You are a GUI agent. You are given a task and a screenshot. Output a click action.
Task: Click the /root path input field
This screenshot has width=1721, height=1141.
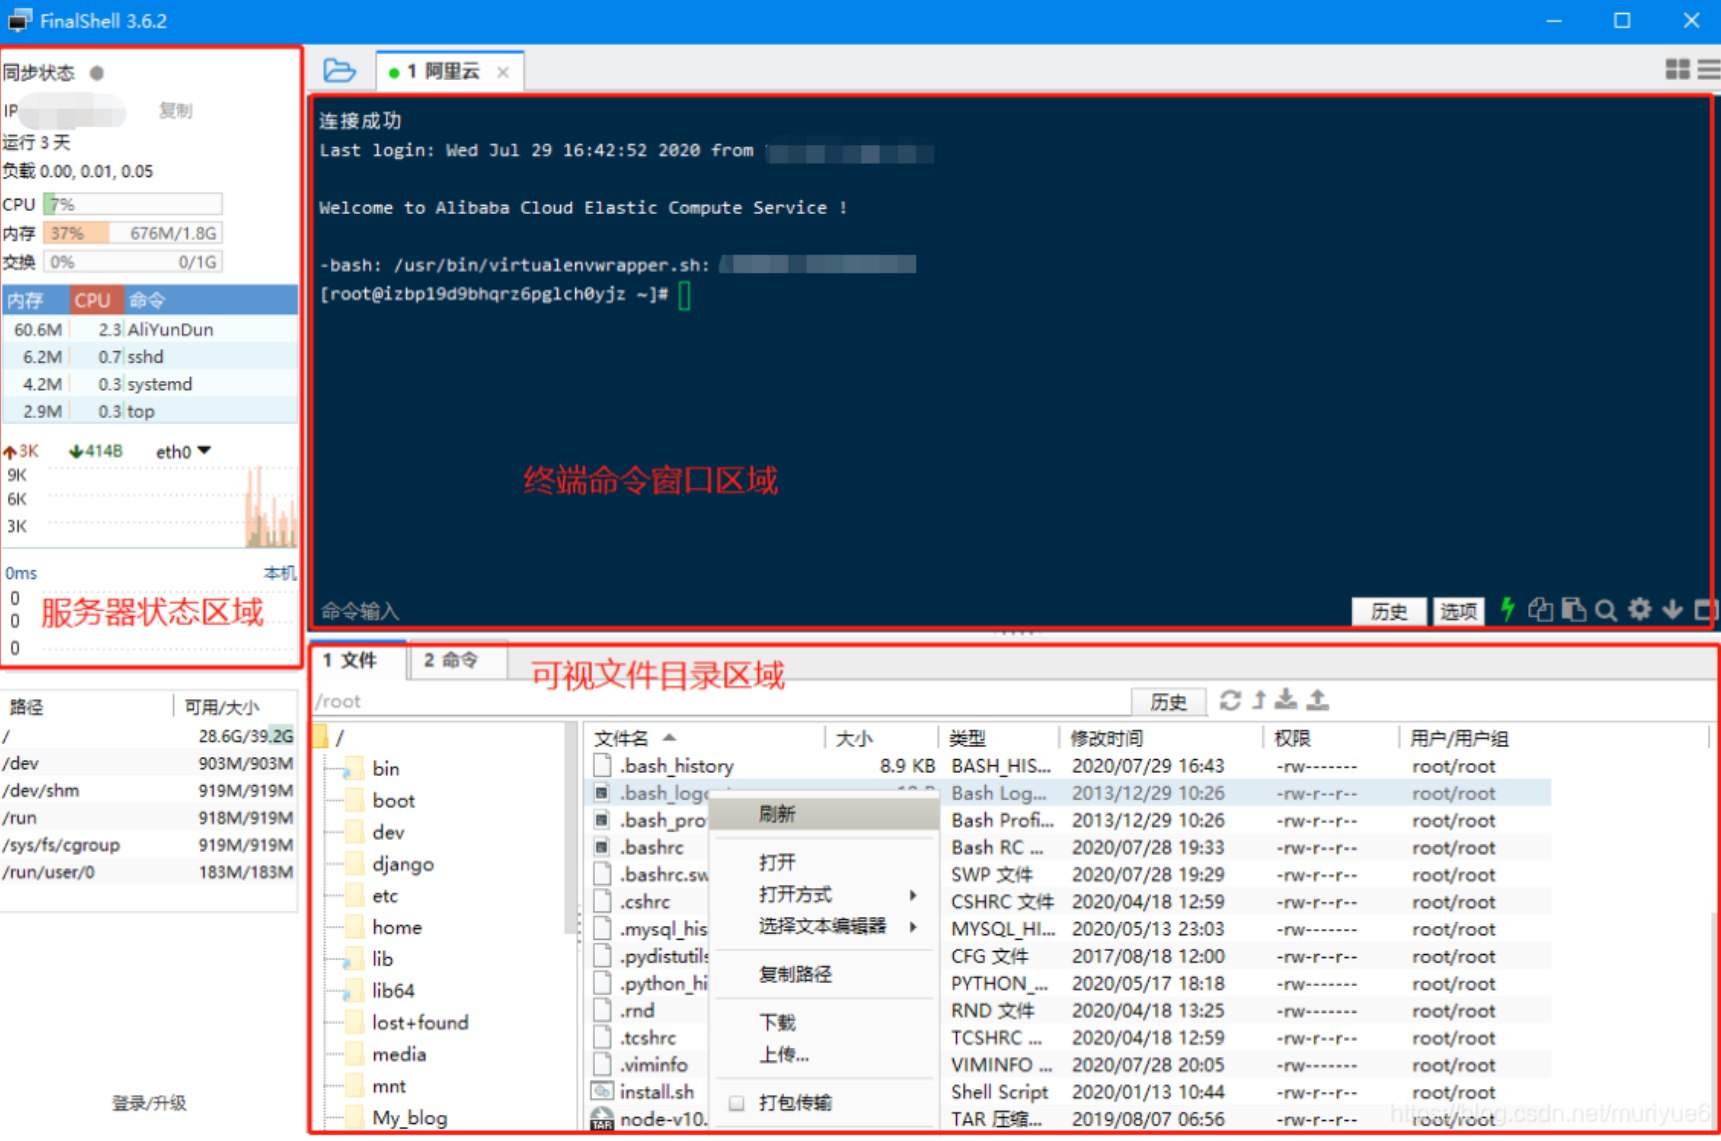point(720,702)
